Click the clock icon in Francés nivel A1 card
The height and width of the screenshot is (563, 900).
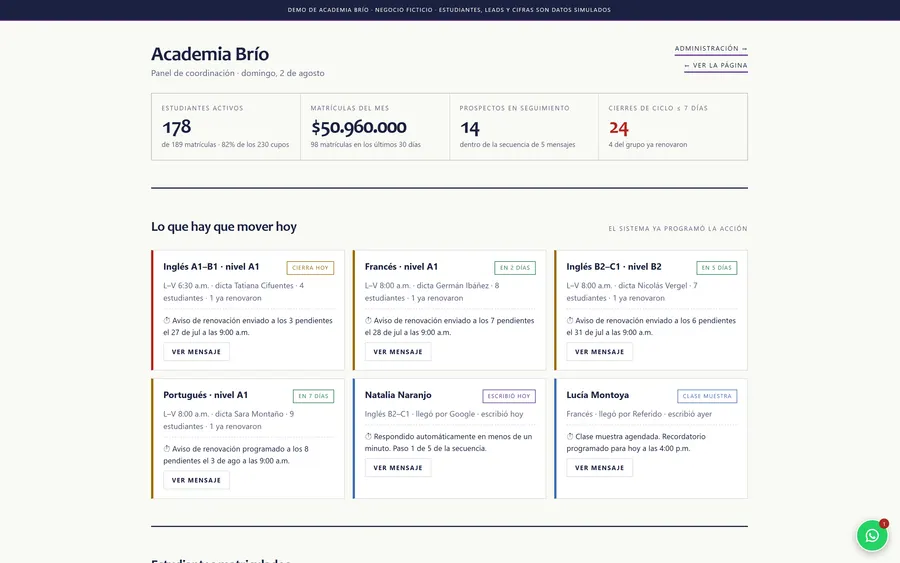368,320
